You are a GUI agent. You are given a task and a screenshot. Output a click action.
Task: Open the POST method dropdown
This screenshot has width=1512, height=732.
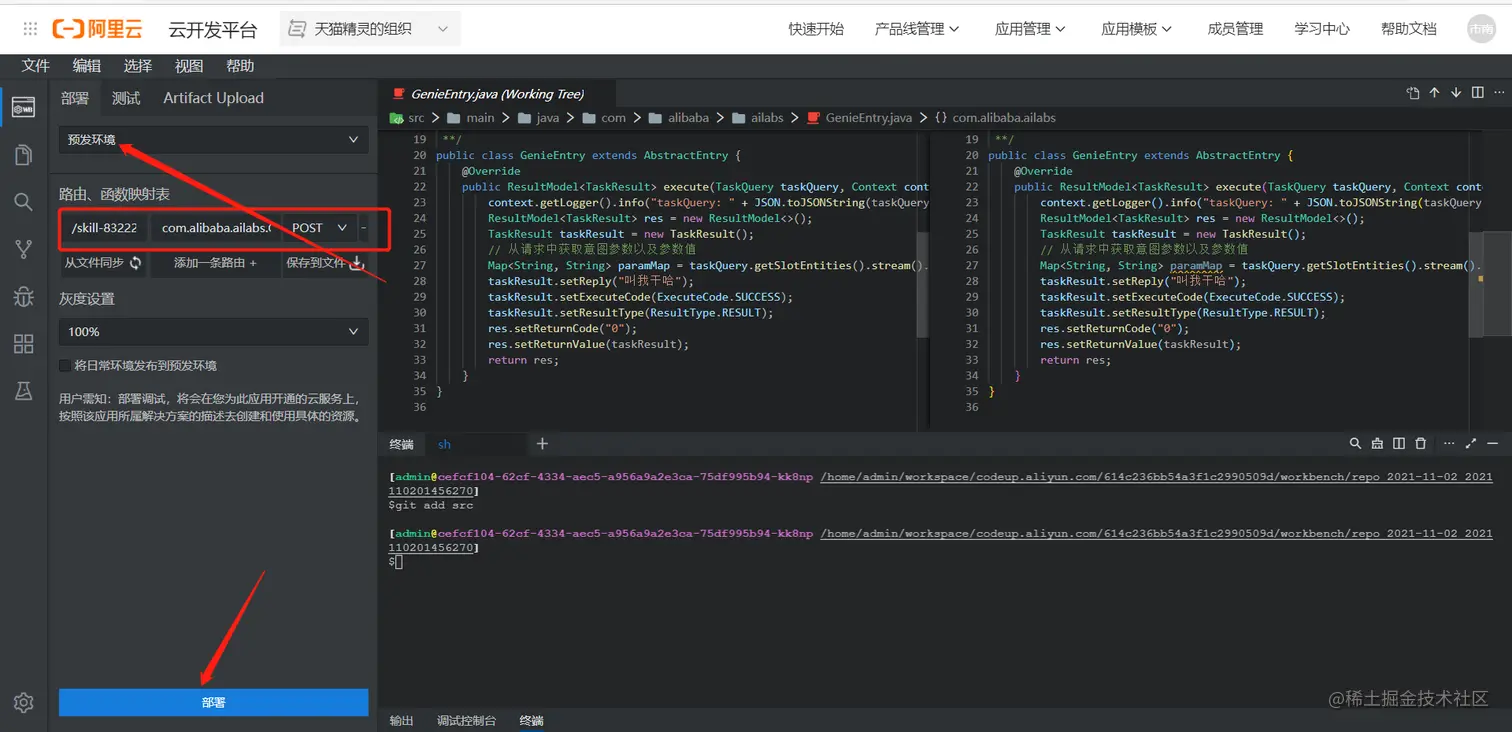pyautogui.click(x=319, y=228)
